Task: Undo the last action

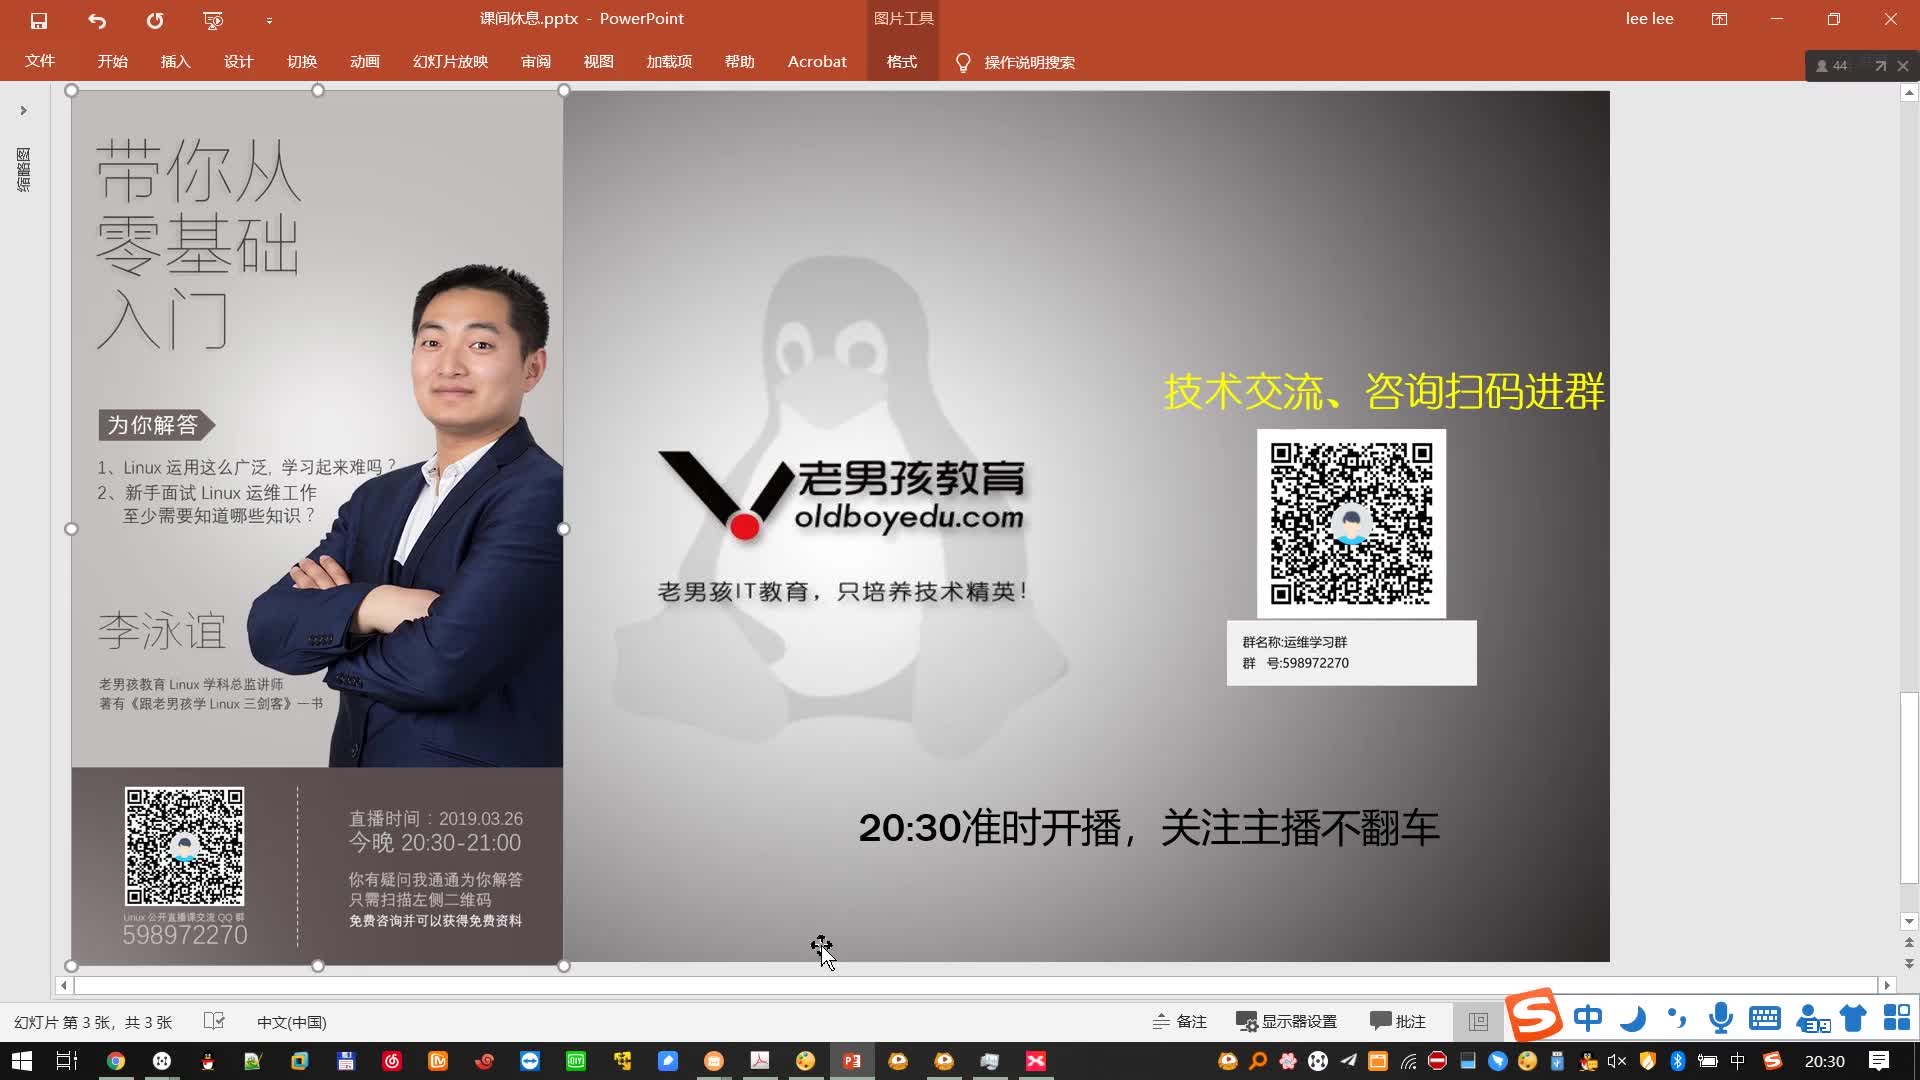Action: (97, 20)
